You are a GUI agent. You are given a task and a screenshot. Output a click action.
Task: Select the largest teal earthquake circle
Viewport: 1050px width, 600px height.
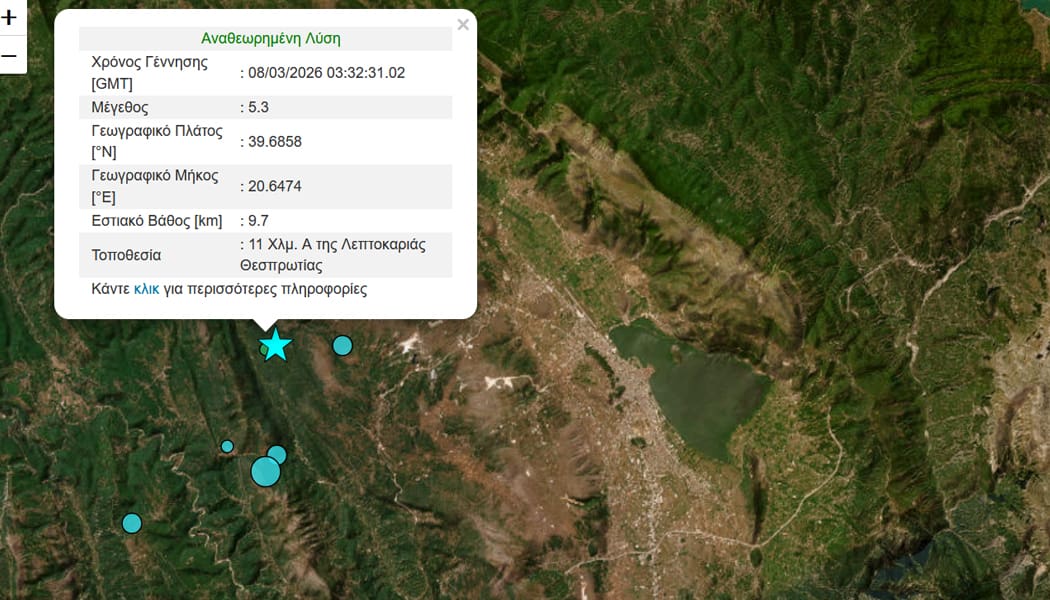[265, 471]
